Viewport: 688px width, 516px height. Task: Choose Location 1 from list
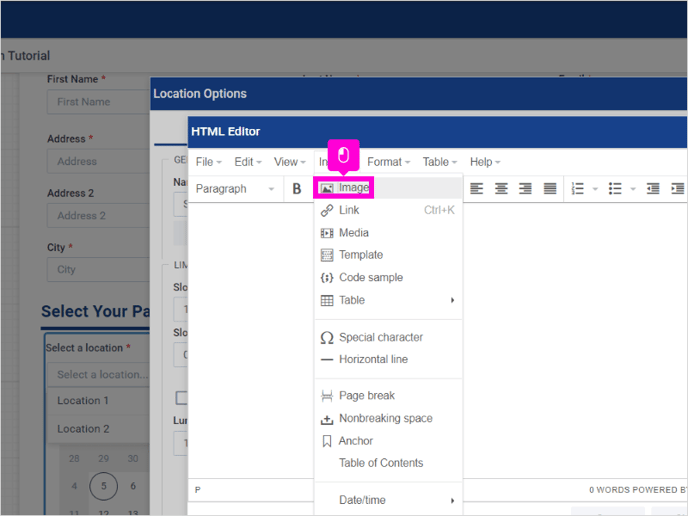click(x=99, y=401)
